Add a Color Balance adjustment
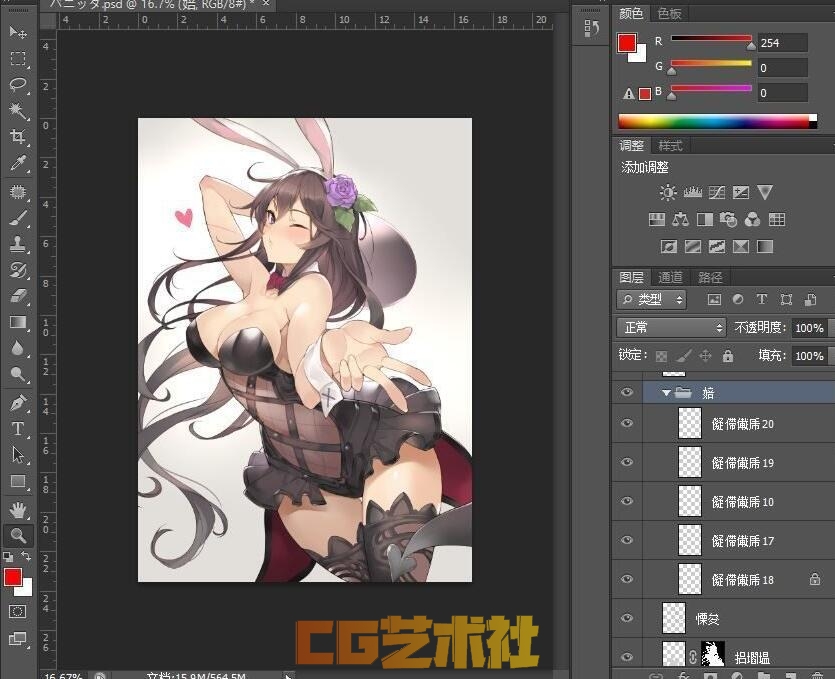Image resolution: width=835 pixels, height=679 pixels. coord(681,219)
